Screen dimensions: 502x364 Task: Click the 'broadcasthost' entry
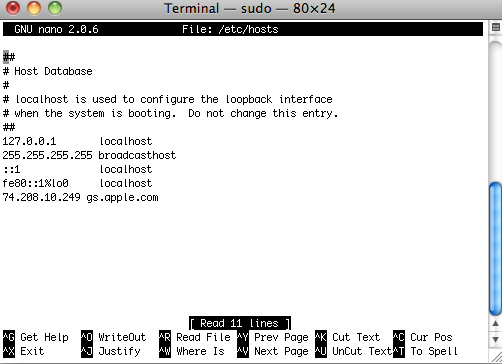tap(137, 155)
